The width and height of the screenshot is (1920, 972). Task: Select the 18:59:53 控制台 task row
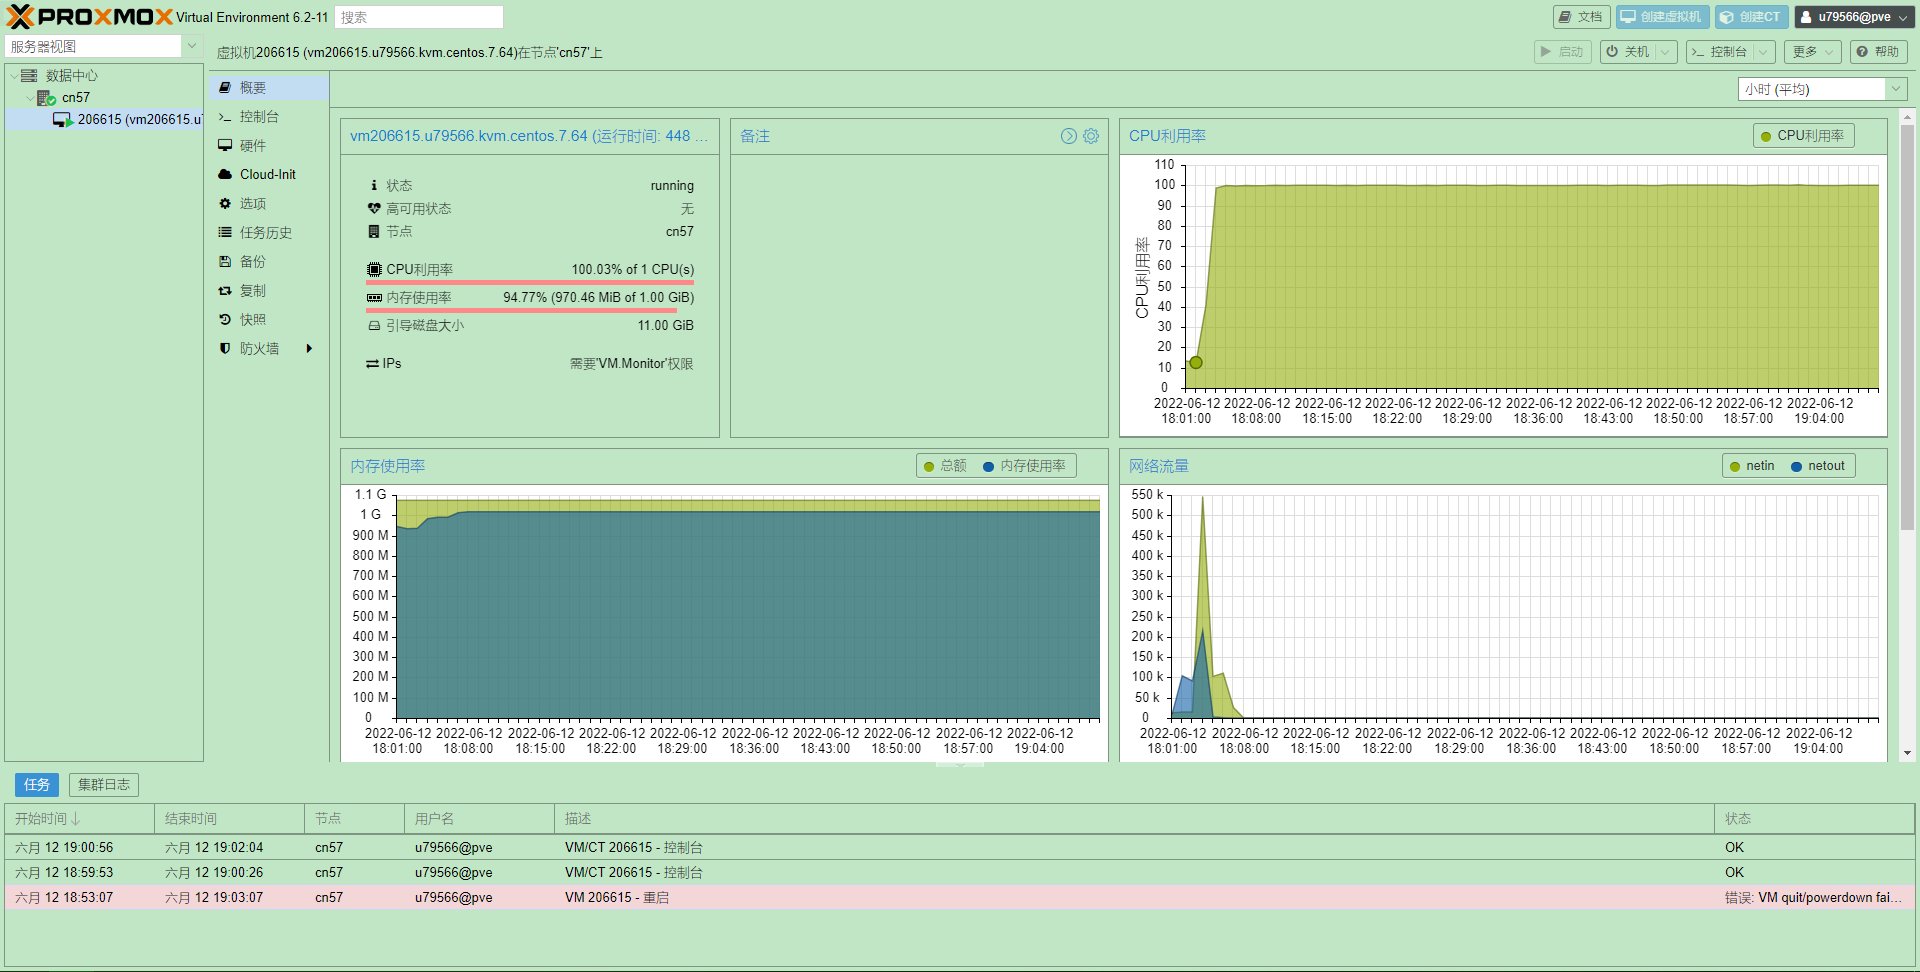tap(959, 873)
